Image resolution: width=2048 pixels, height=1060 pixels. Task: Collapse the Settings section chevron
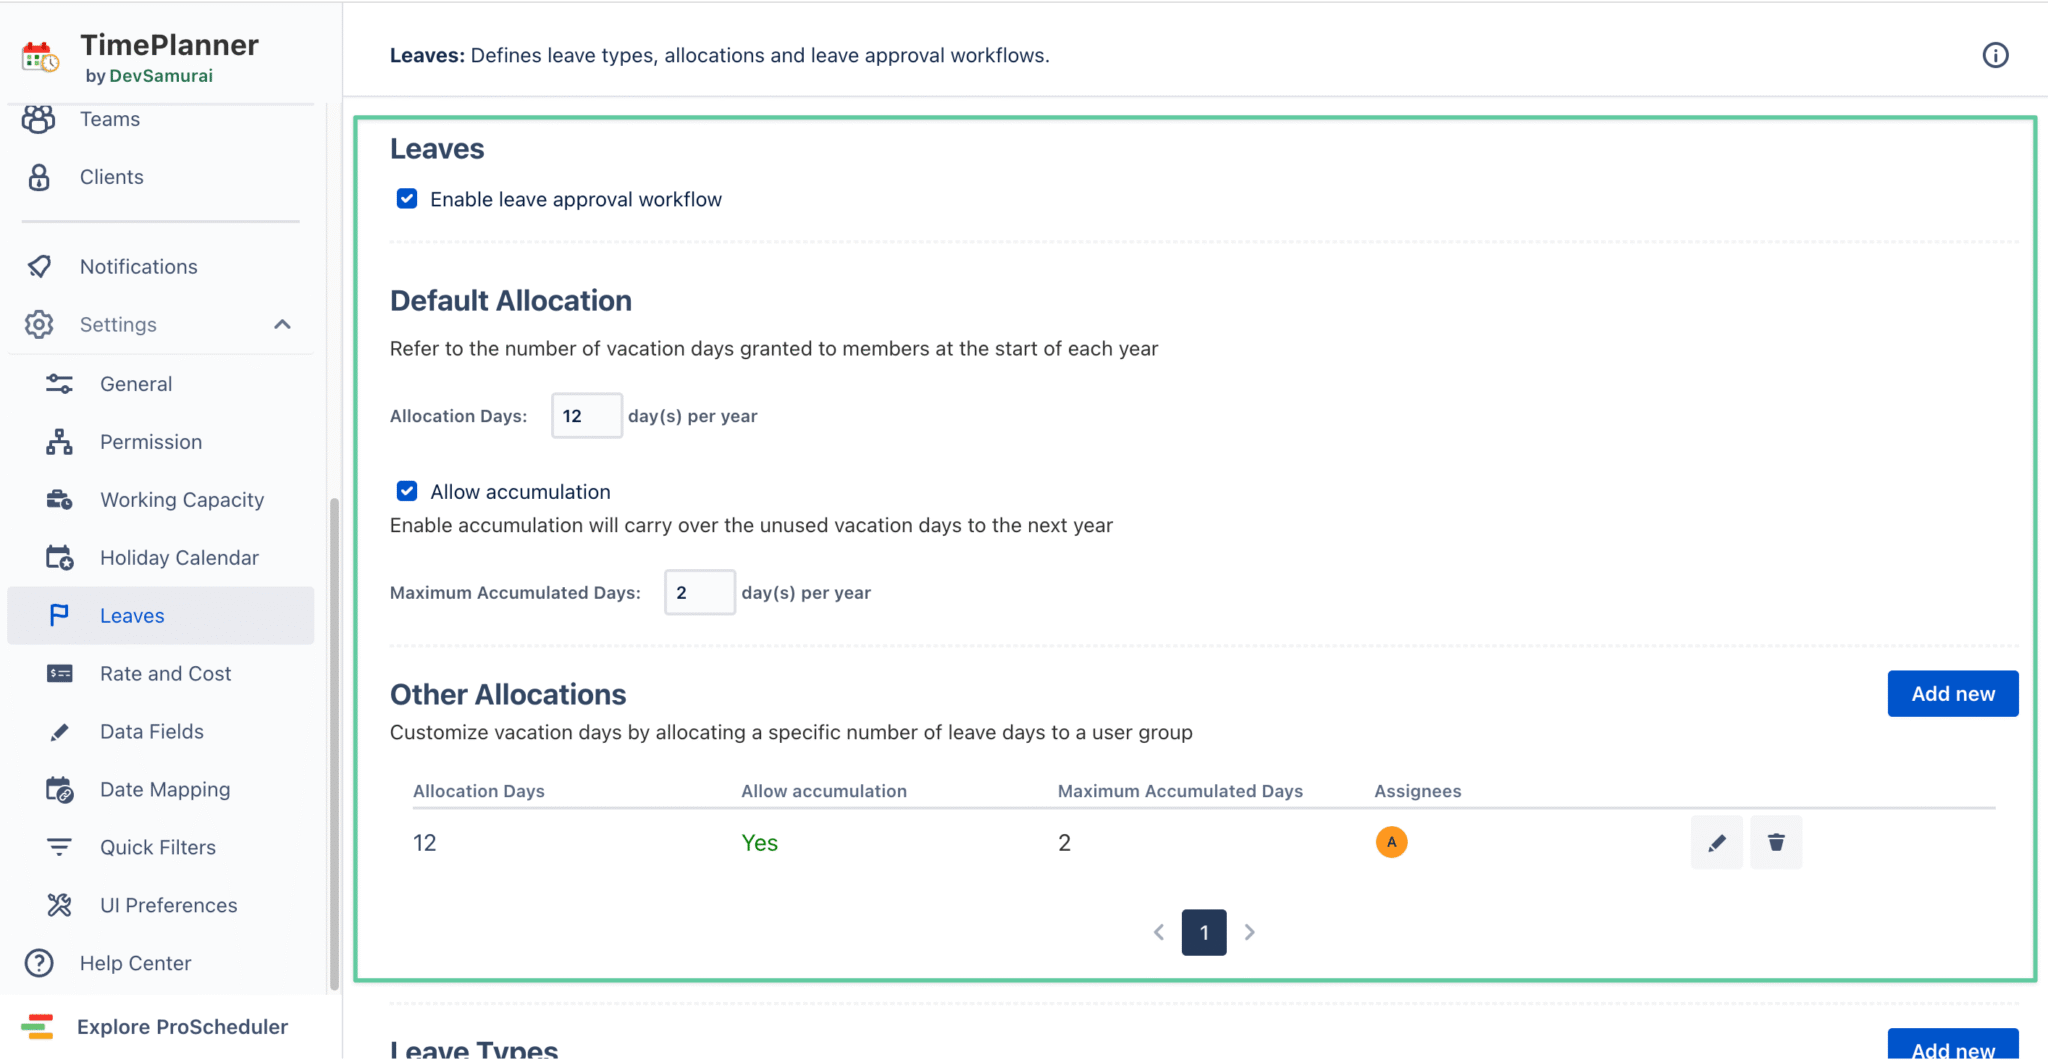coord(282,324)
